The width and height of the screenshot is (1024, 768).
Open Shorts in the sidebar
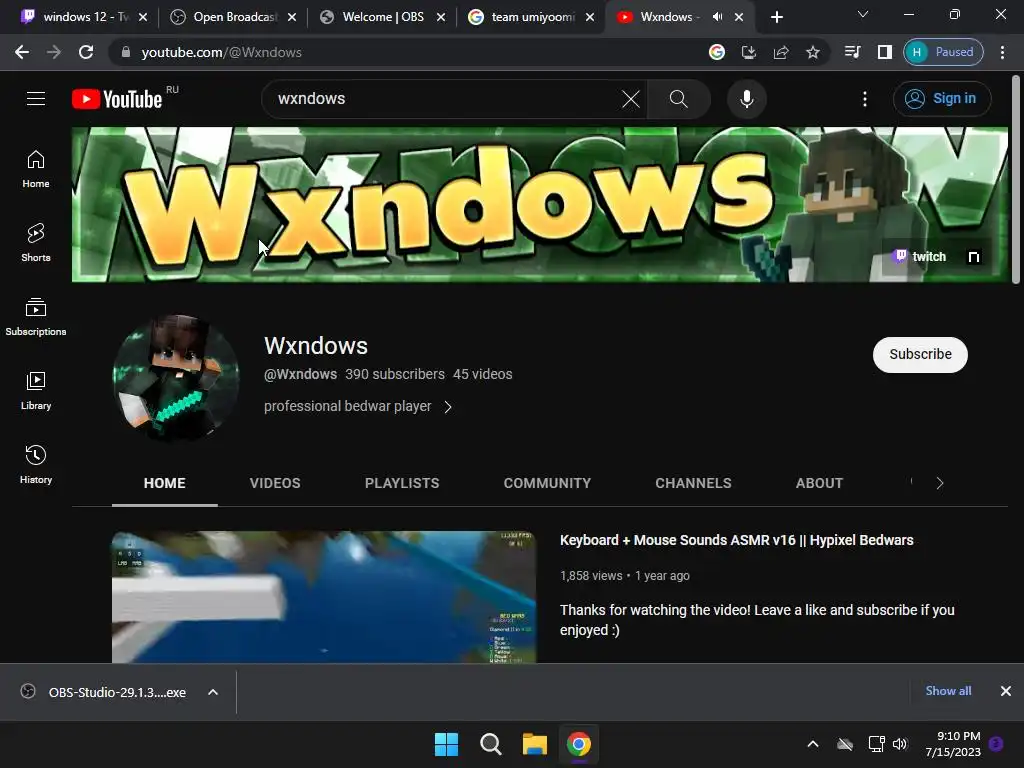tap(36, 243)
